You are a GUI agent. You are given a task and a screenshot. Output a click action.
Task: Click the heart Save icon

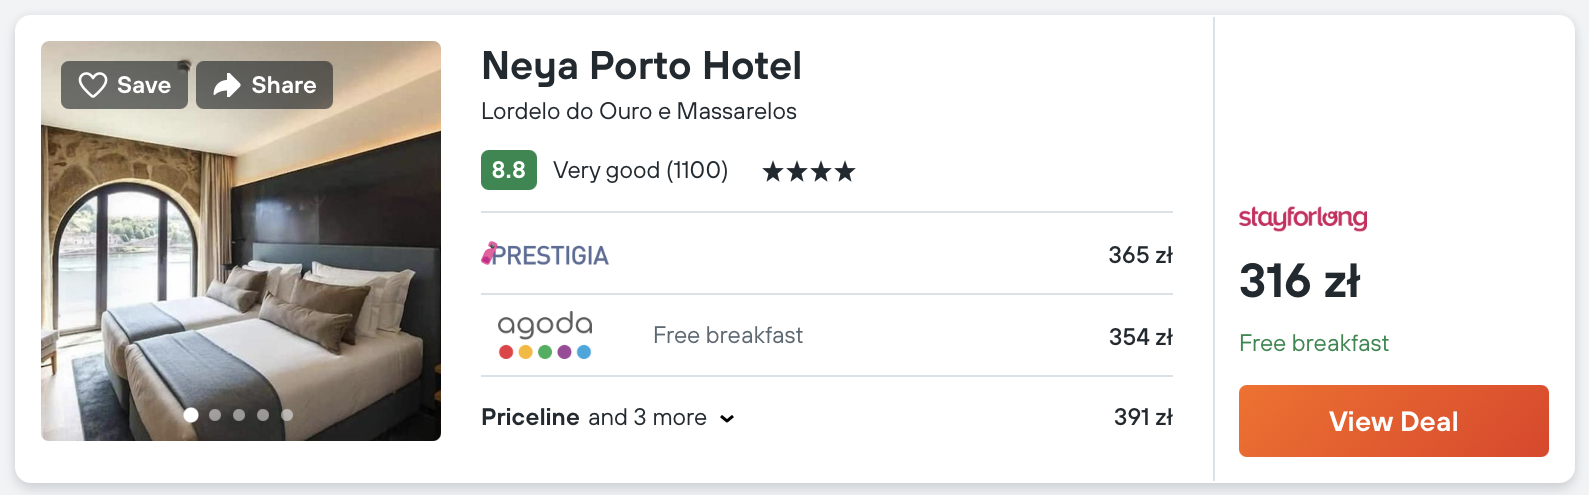[x=93, y=85]
